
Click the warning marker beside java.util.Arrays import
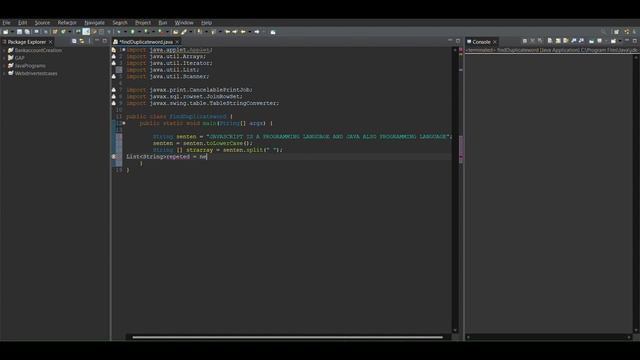114,57
